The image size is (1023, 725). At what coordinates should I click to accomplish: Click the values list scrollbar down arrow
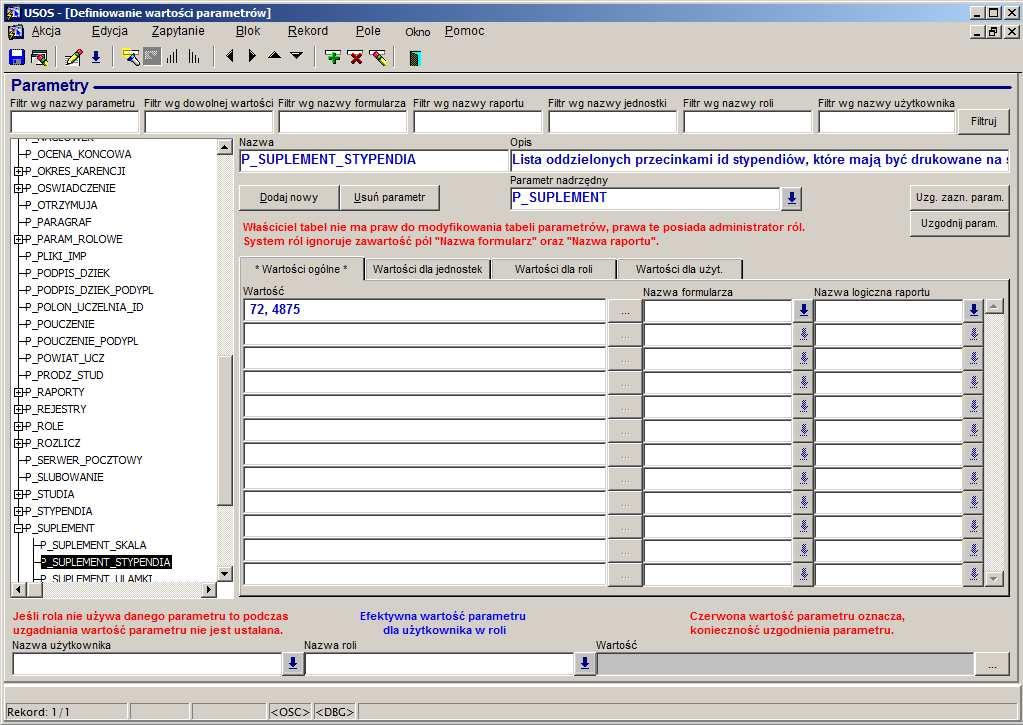(994, 578)
